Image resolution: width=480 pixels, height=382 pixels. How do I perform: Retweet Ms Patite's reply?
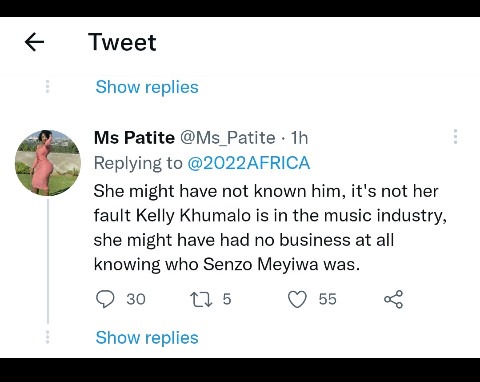201,299
